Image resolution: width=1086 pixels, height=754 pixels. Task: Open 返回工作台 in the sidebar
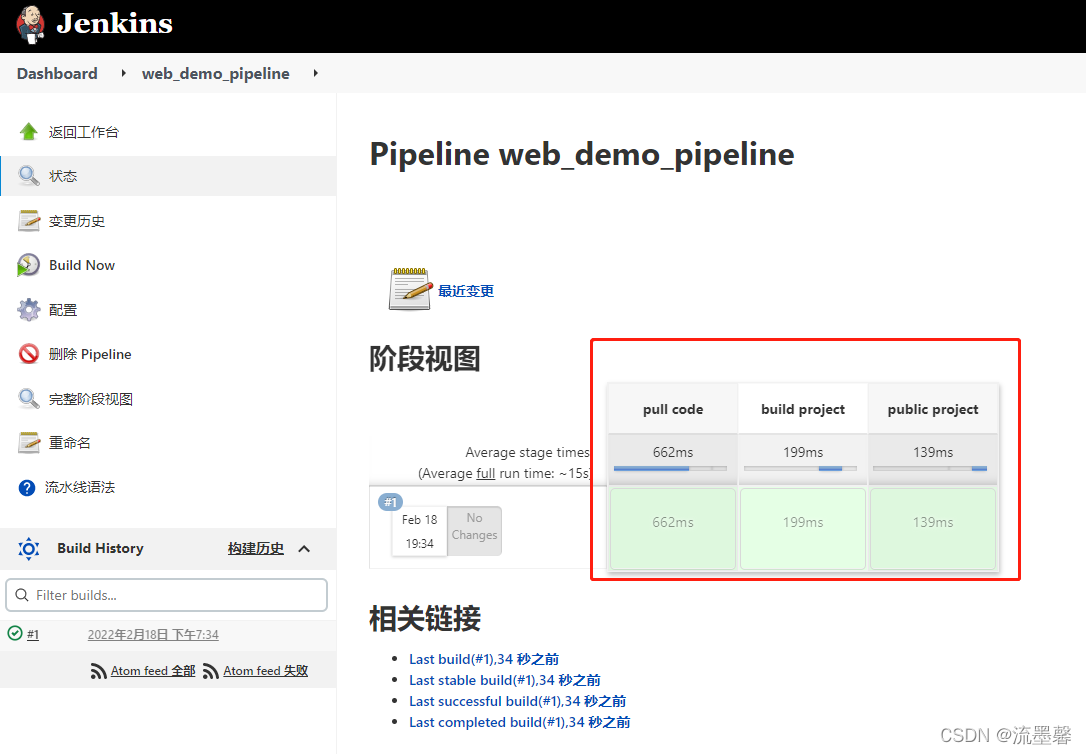click(83, 132)
